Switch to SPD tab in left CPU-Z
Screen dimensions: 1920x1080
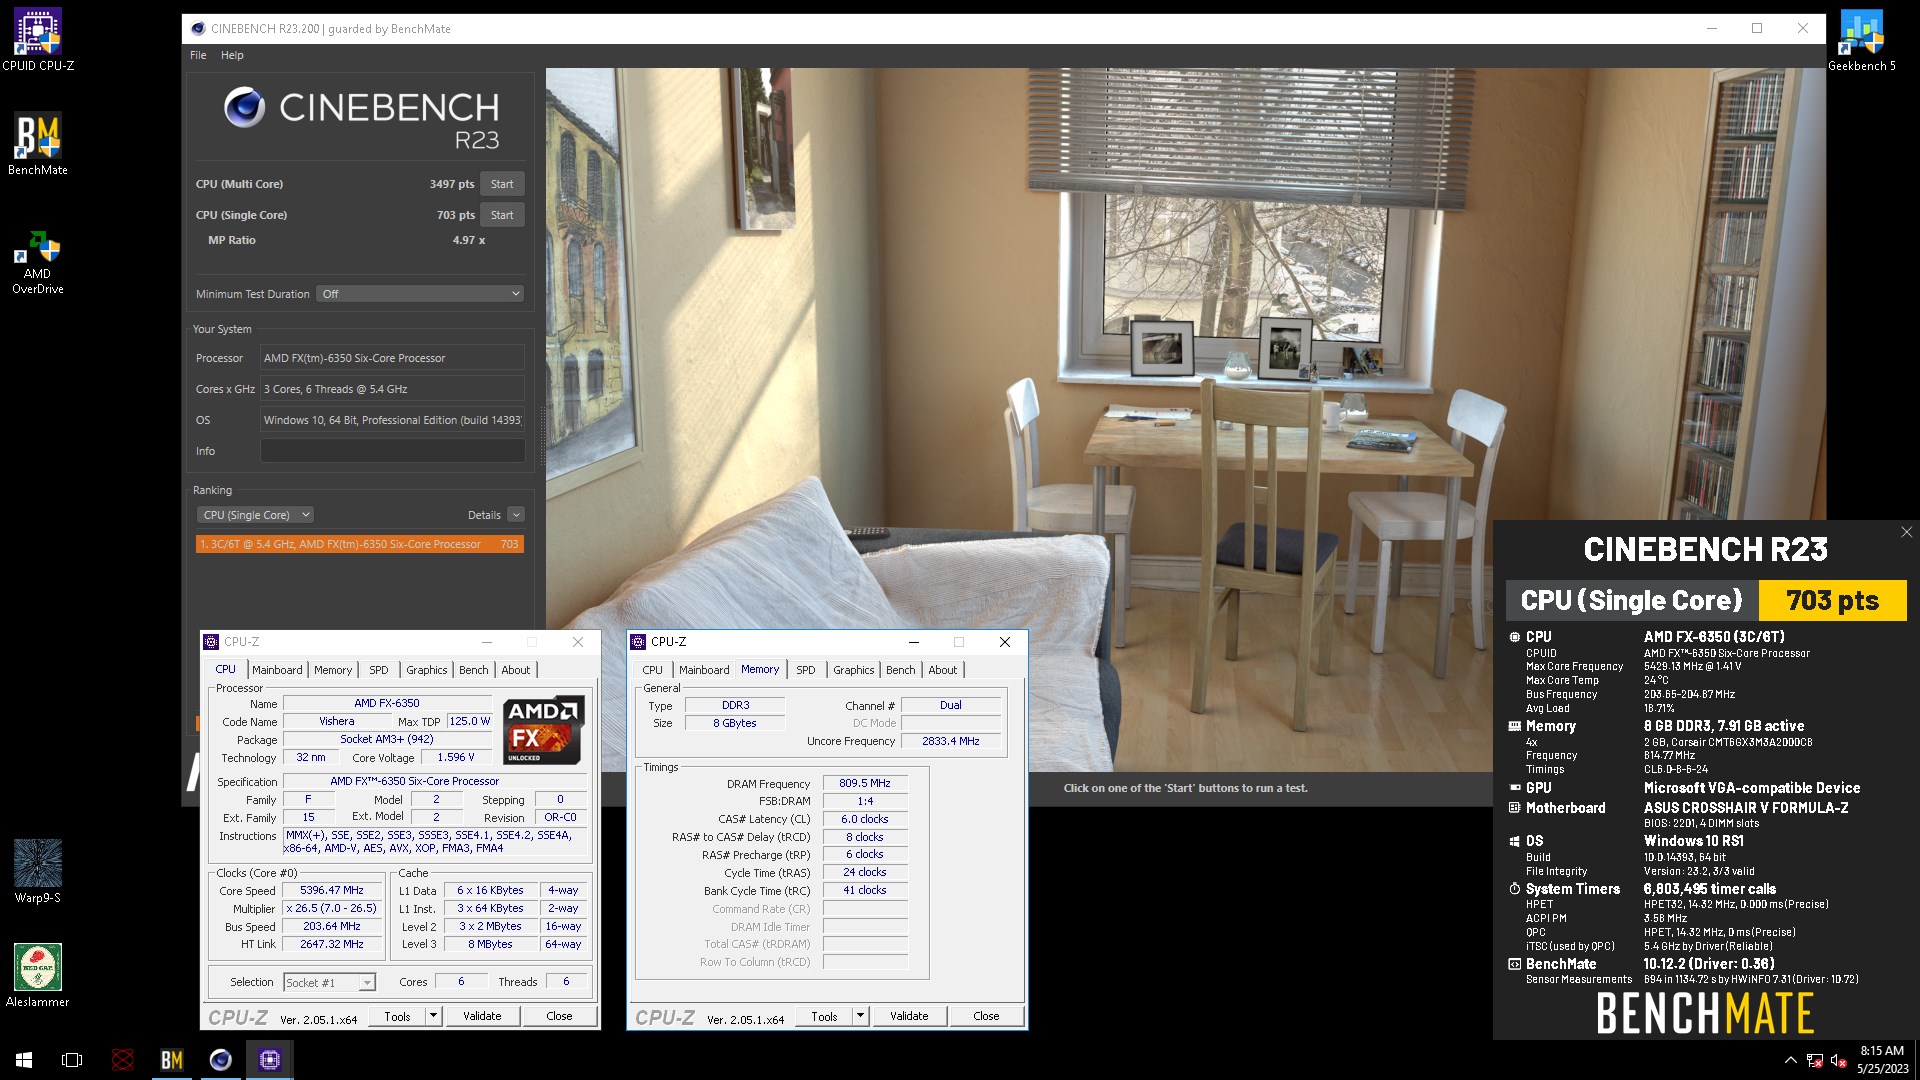tap(379, 670)
